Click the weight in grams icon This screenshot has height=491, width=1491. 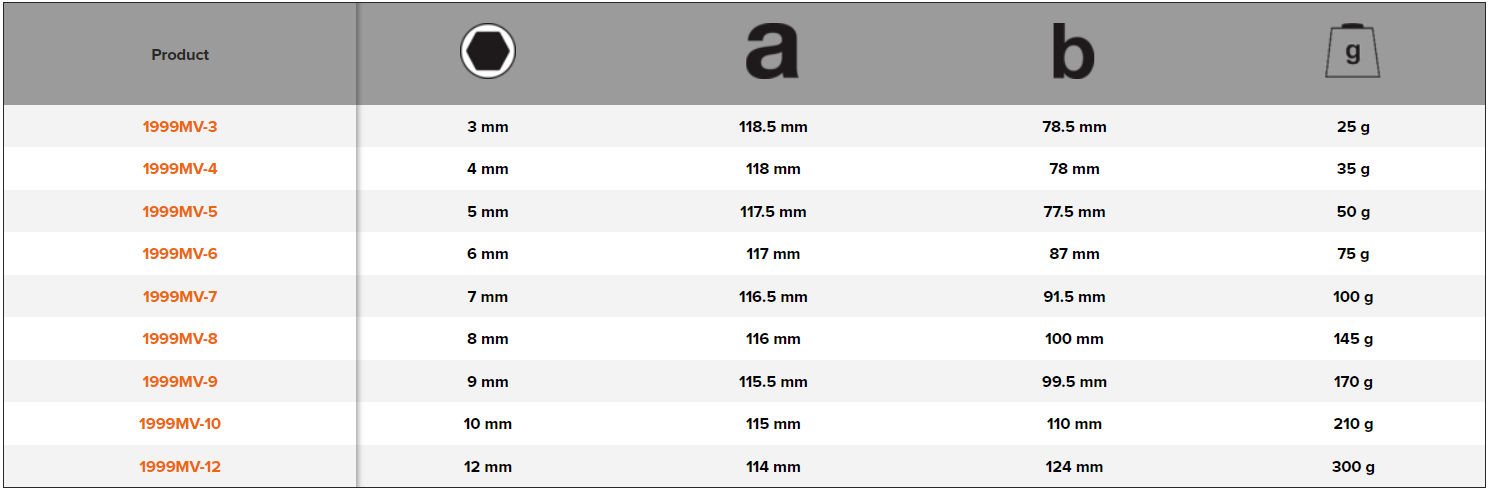[x=1352, y=52]
